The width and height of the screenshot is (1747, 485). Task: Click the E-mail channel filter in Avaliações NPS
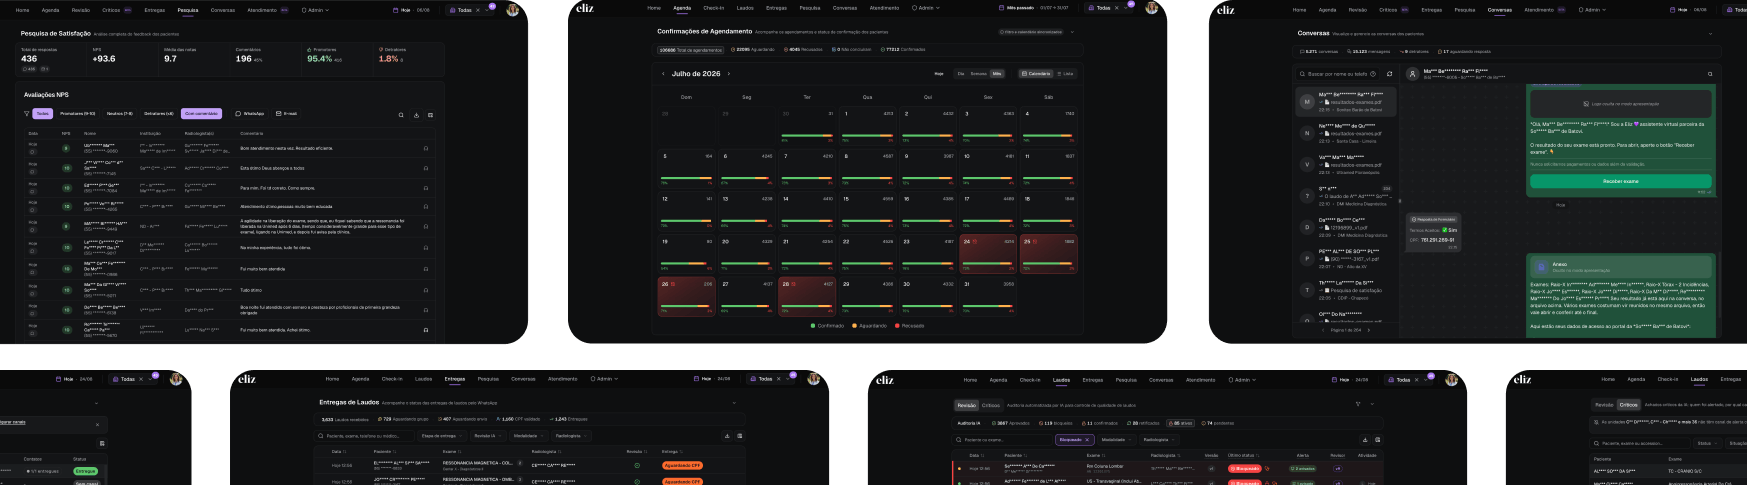[286, 114]
